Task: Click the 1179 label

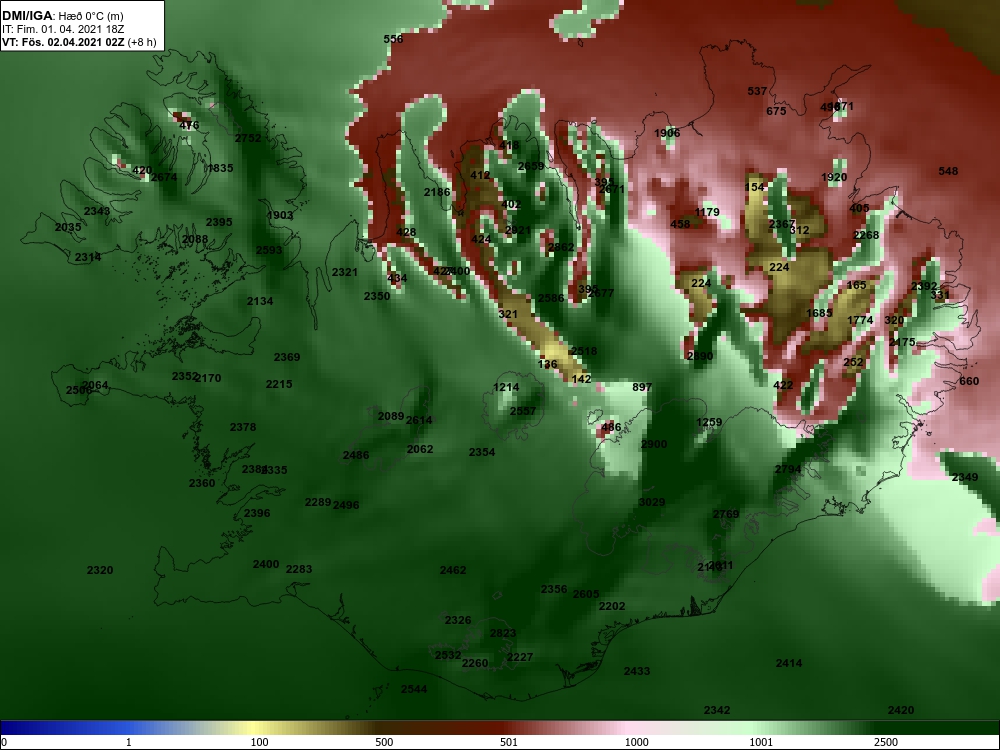Action: click(x=707, y=212)
